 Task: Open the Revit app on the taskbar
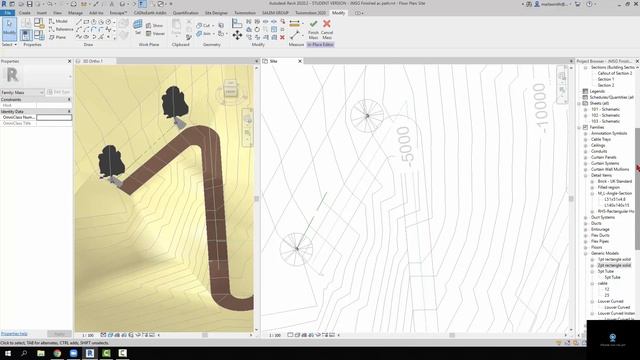90,353
